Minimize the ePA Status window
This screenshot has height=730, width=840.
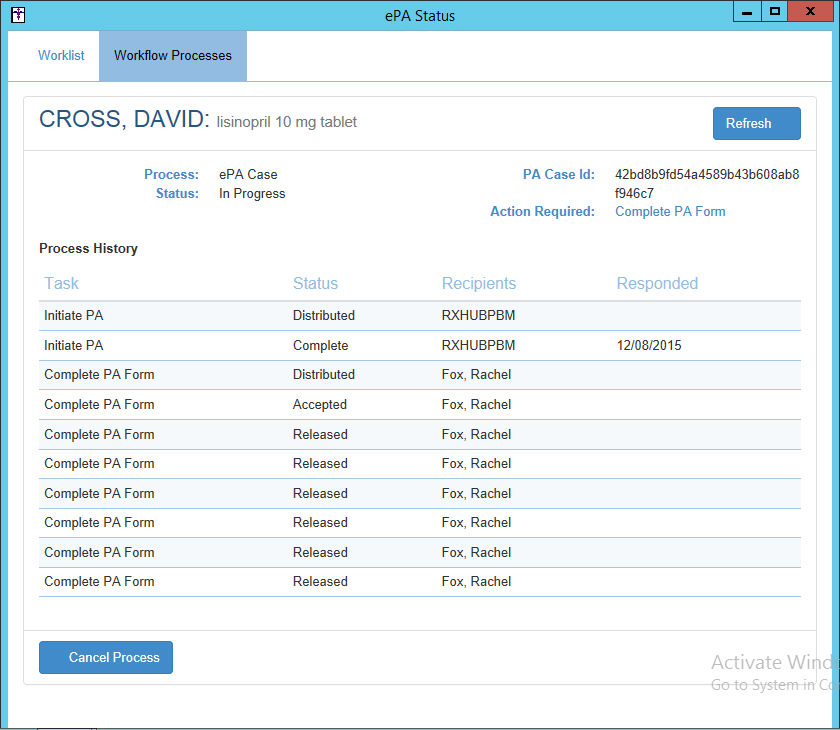pyautogui.click(x=747, y=11)
